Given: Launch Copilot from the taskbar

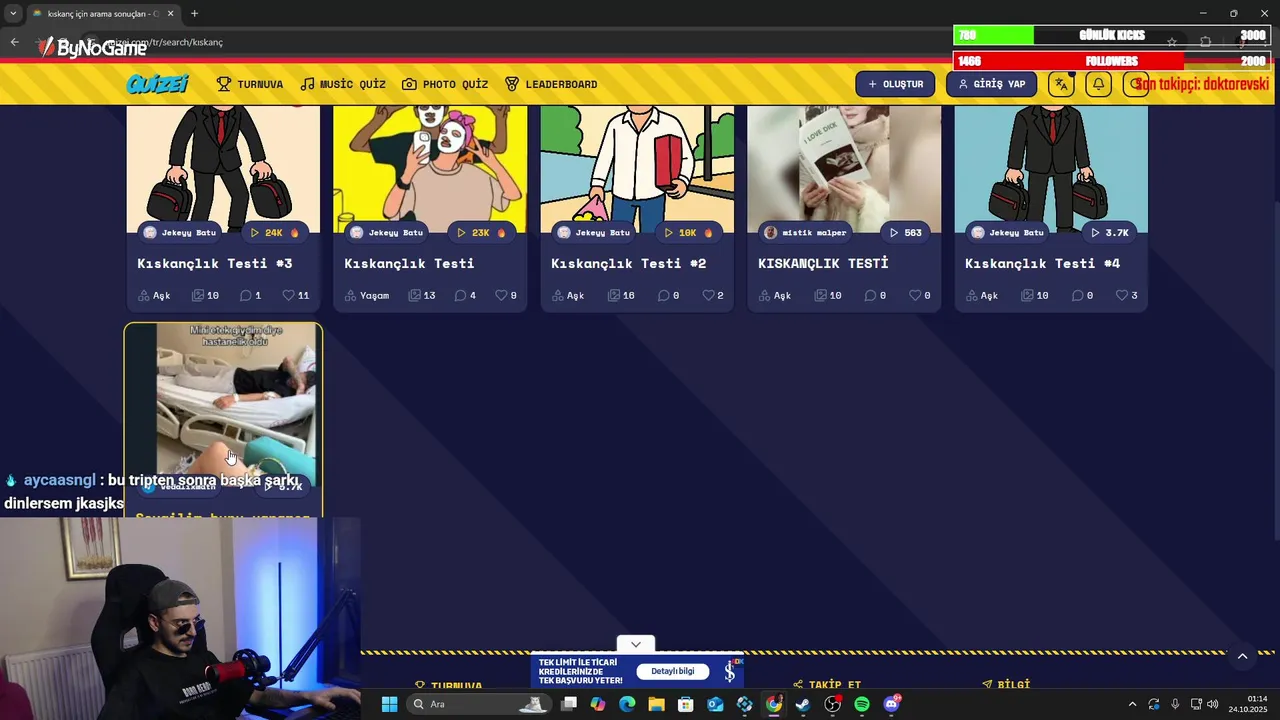Looking at the screenshot, I should point(598,704).
